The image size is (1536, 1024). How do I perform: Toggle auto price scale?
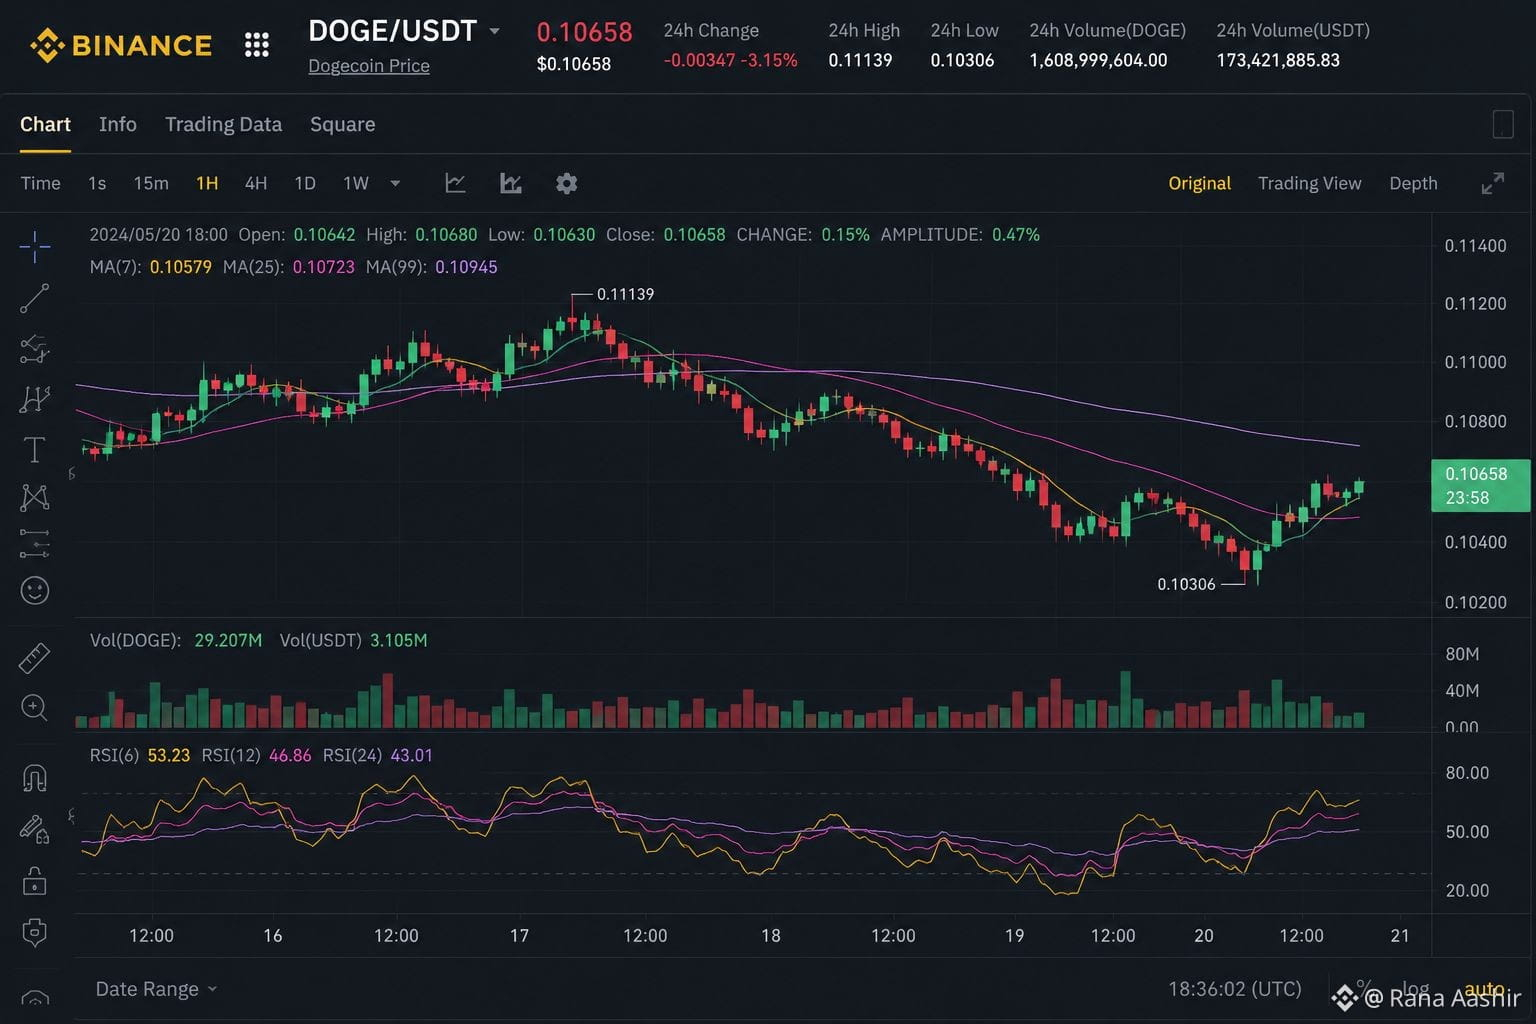coord(1484,988)
